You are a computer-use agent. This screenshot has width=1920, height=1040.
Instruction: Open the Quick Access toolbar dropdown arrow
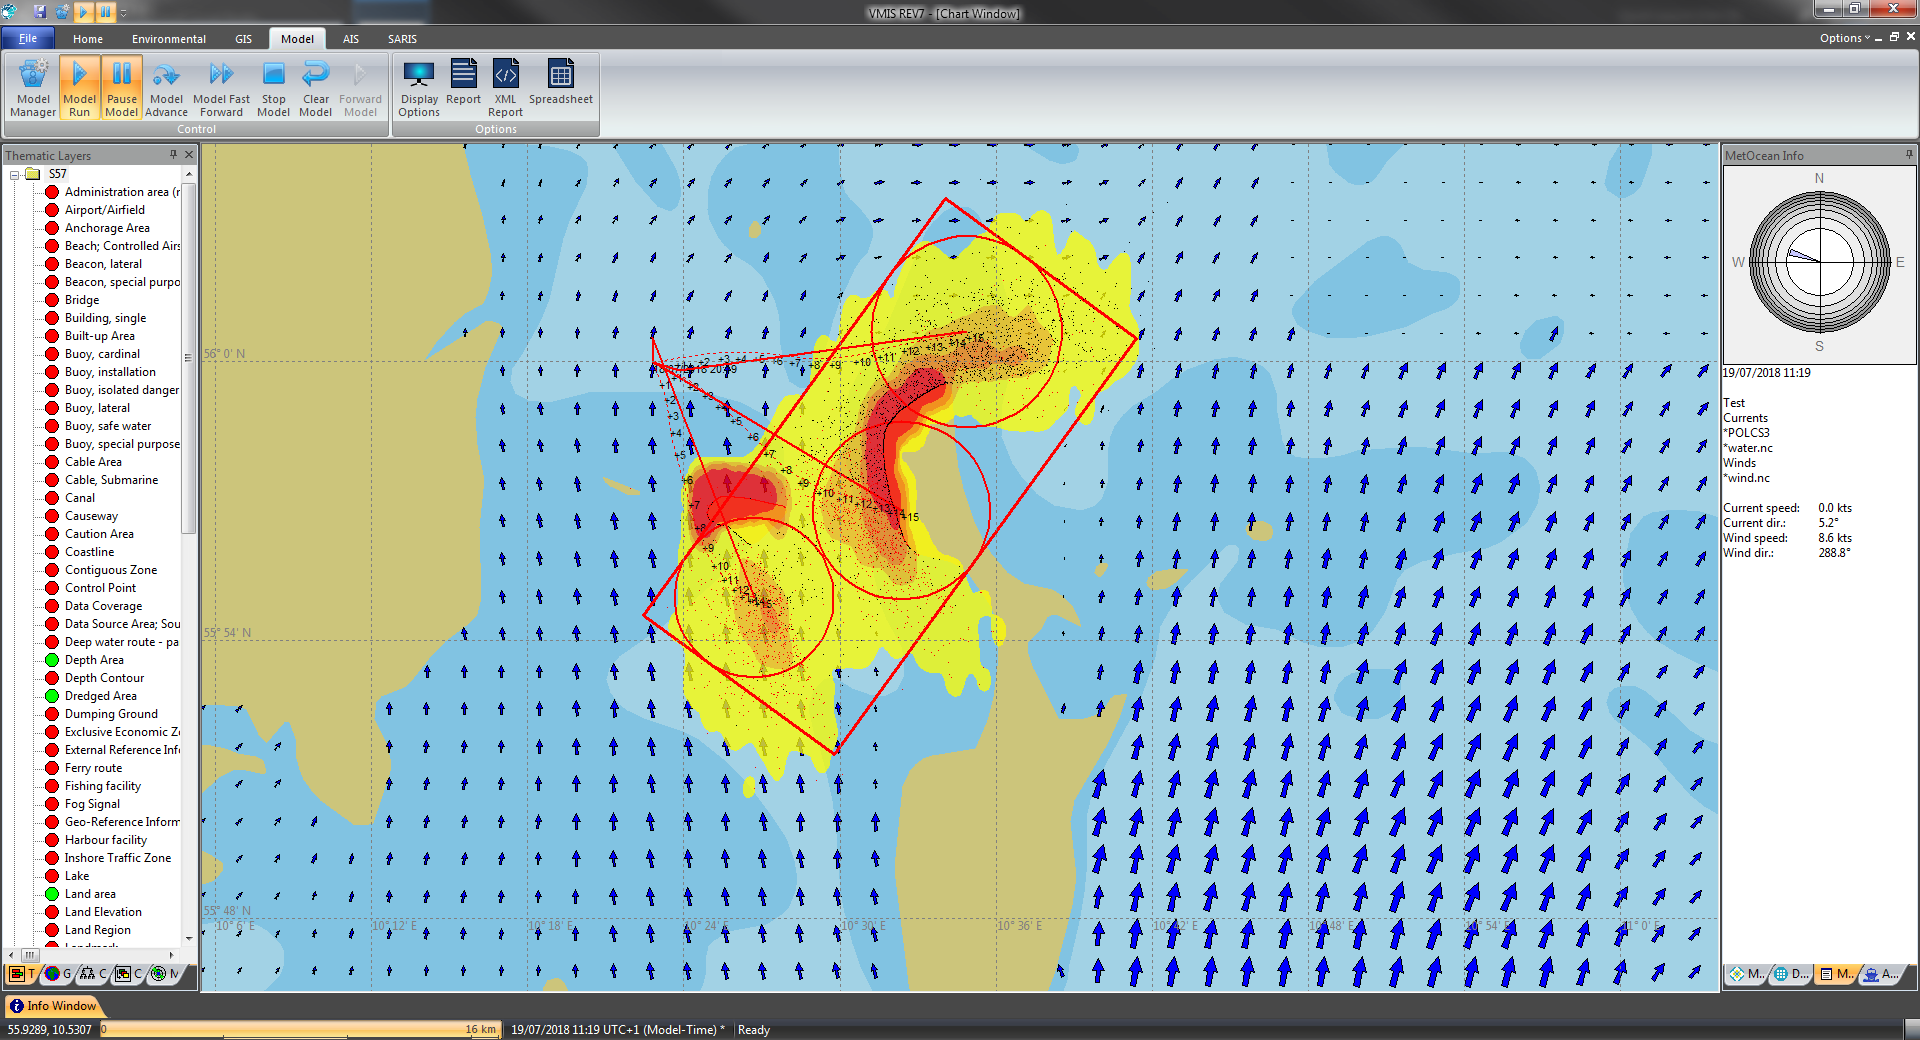(x=124, y=13)
